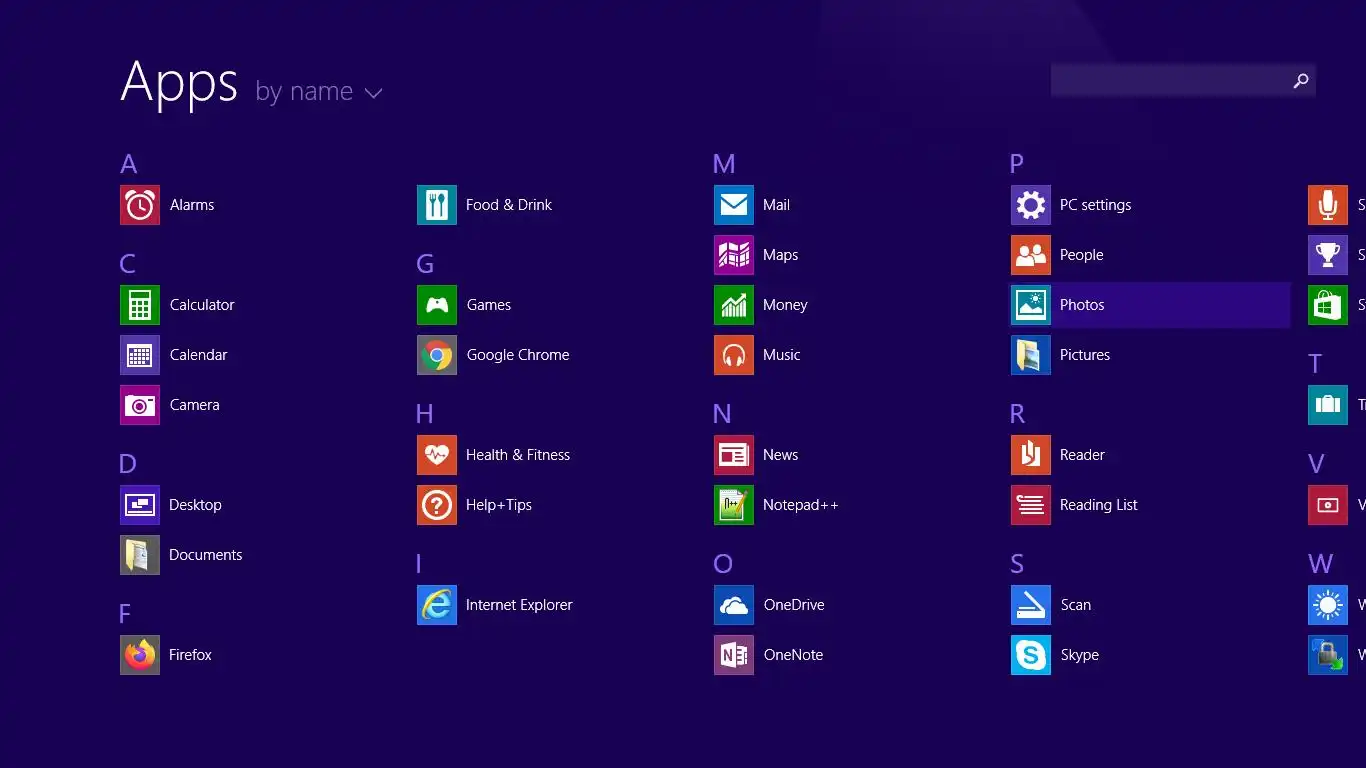Viewport: 1366px width, 768px height.
Task: Start the Camera app icon
Action: (140, 405)
